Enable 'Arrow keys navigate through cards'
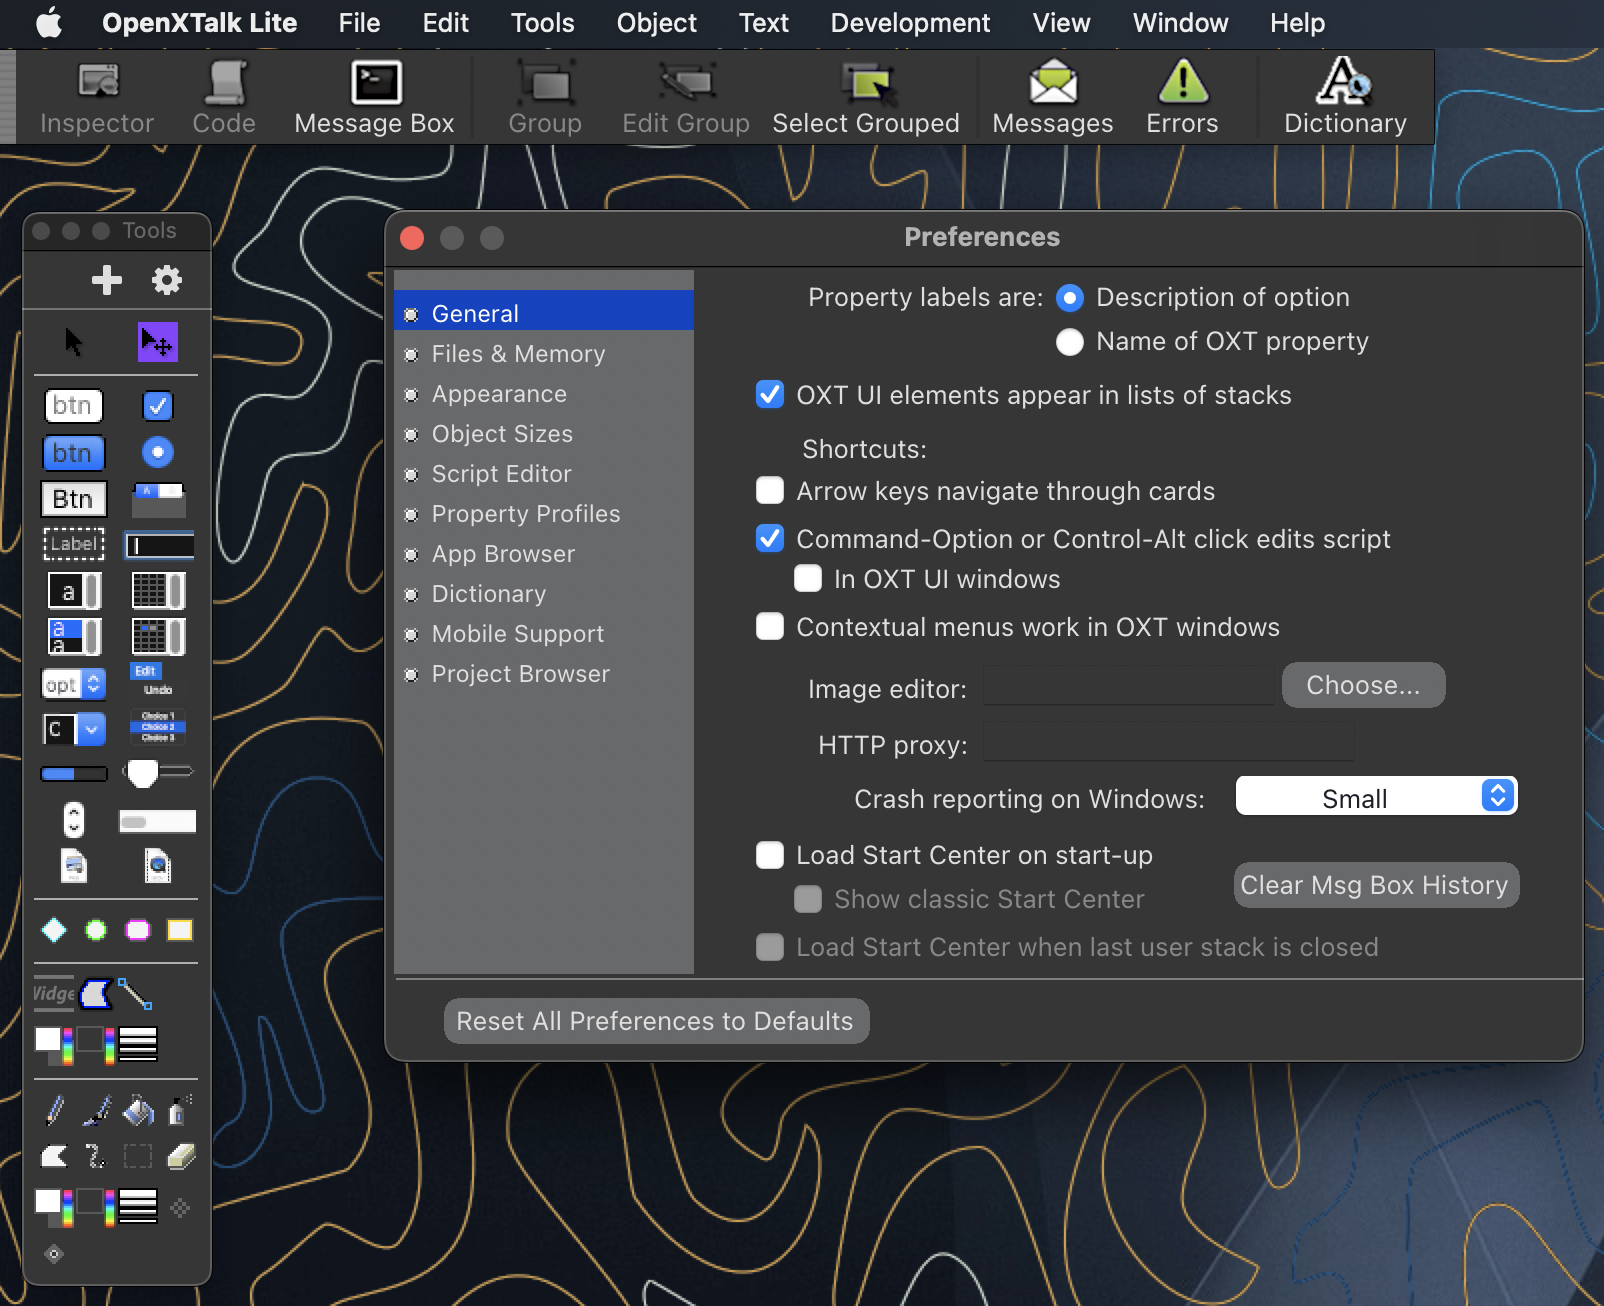1604x1306 pixels. click(x=770, y=491)
